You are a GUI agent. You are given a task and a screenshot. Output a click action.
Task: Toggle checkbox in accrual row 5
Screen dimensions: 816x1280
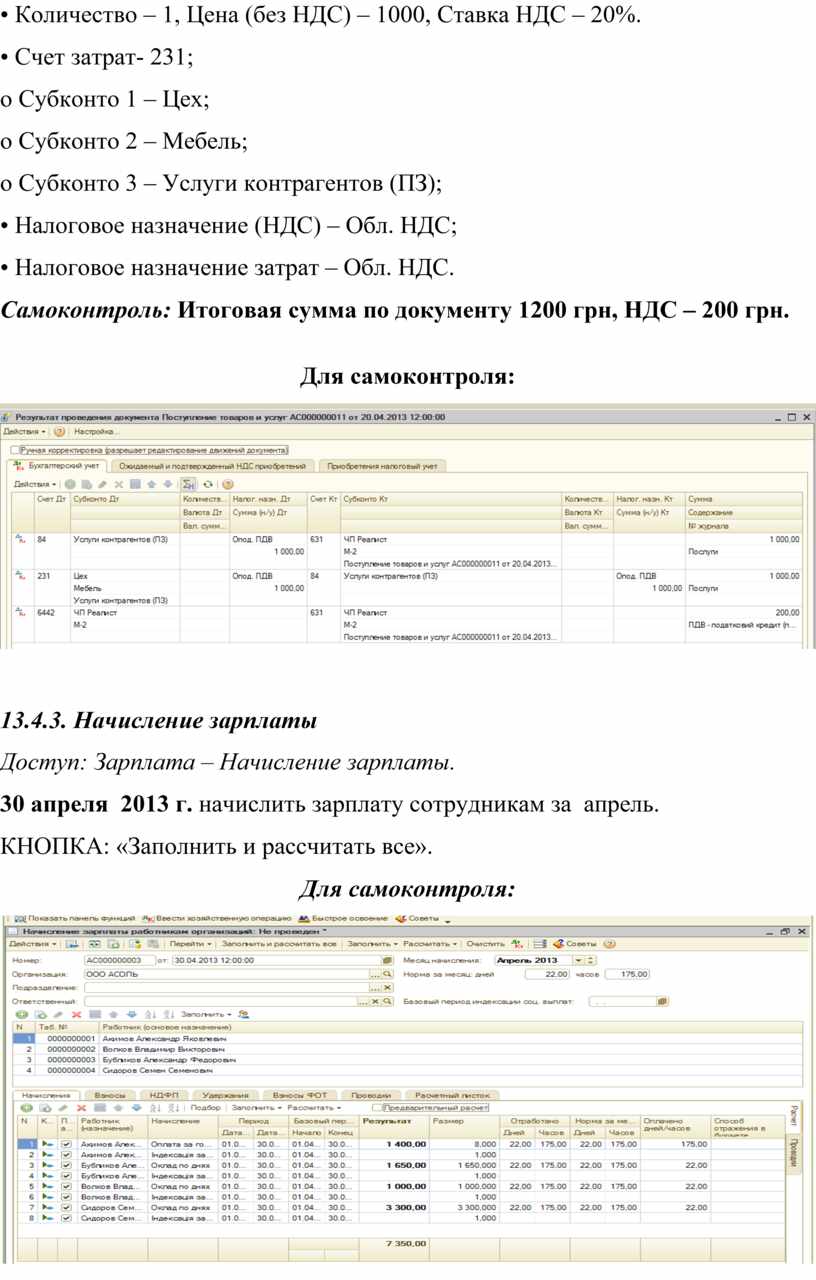coord(66,1186)
